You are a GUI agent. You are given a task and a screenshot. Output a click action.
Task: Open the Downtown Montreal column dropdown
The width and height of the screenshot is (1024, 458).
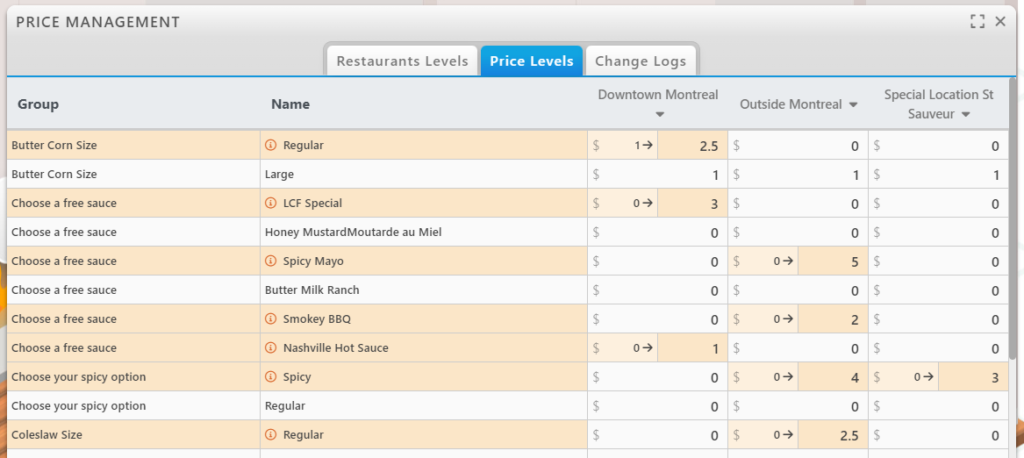coord(658,114)
